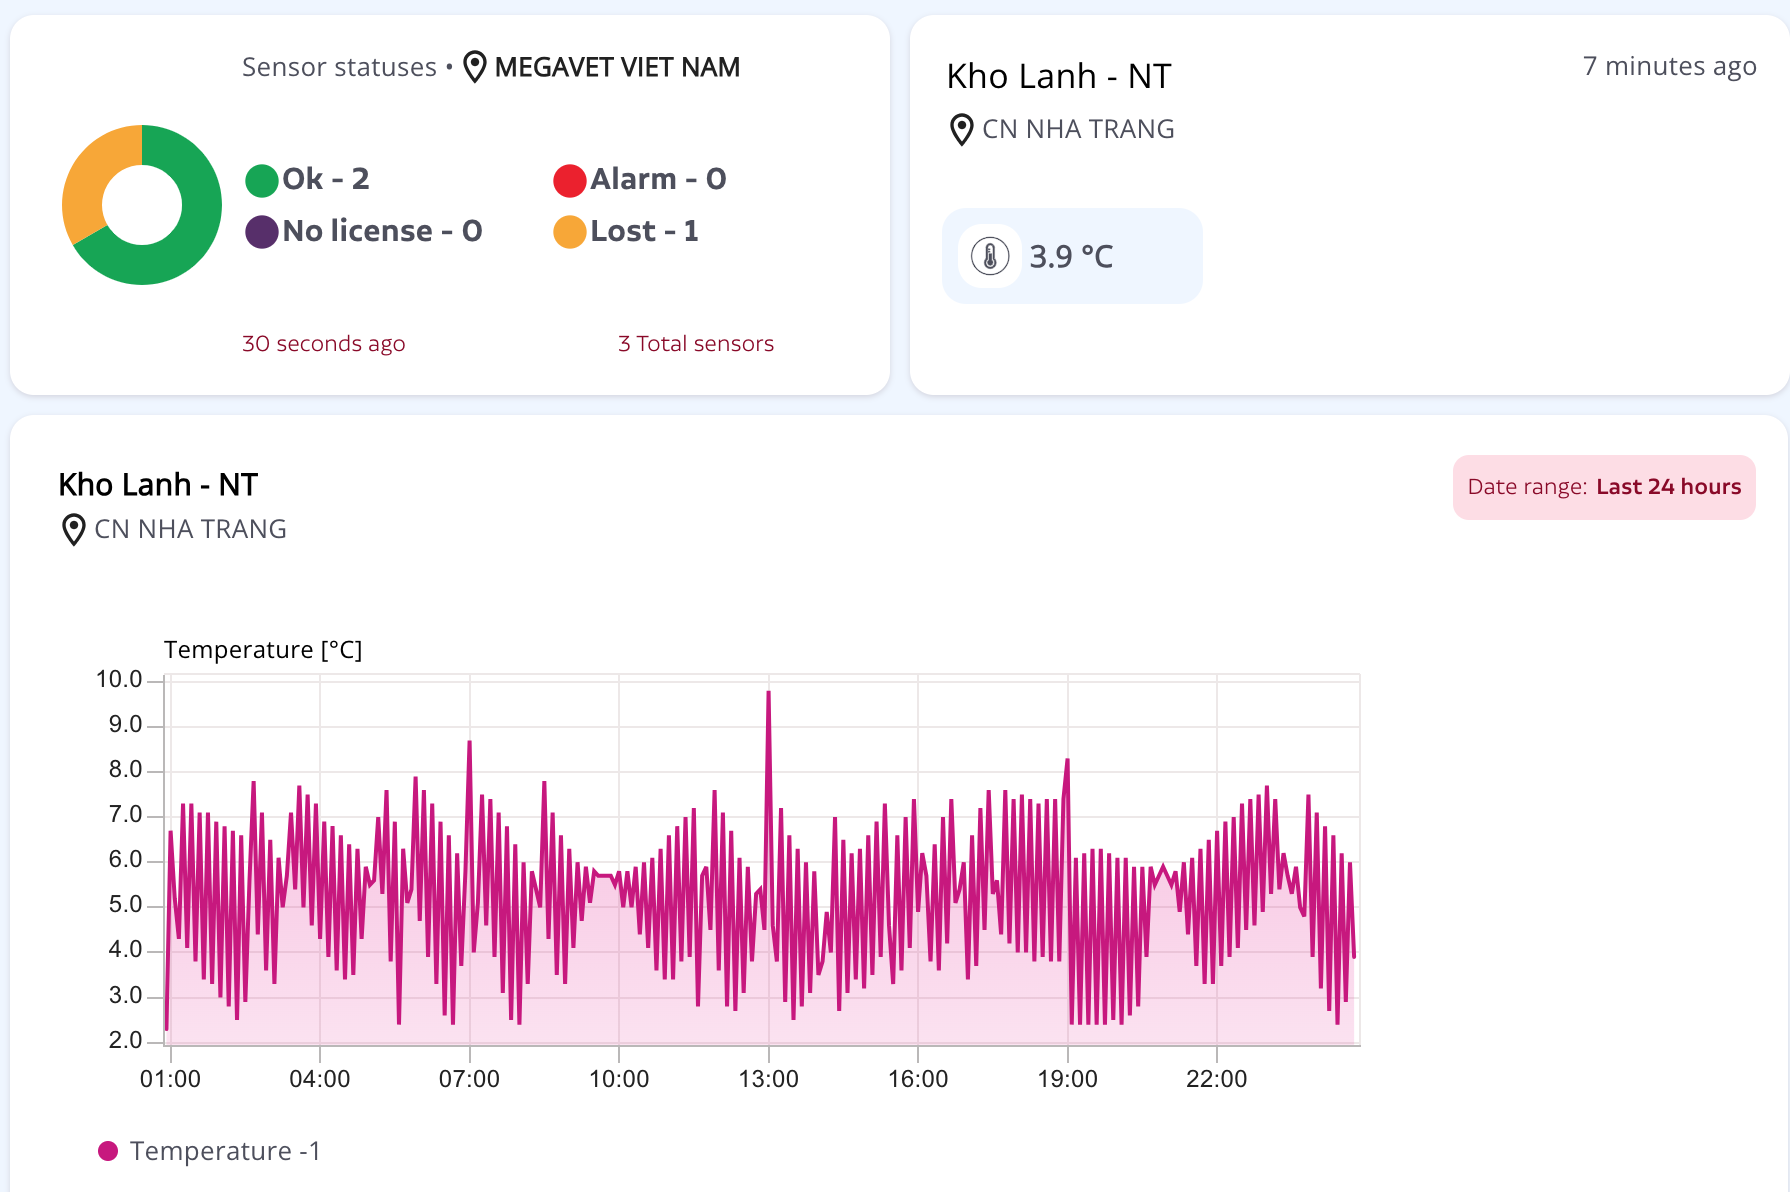The image size is (1790, 1192).
Task: Click the 19:00 time axis label
Action: tap(1067, 1079)
